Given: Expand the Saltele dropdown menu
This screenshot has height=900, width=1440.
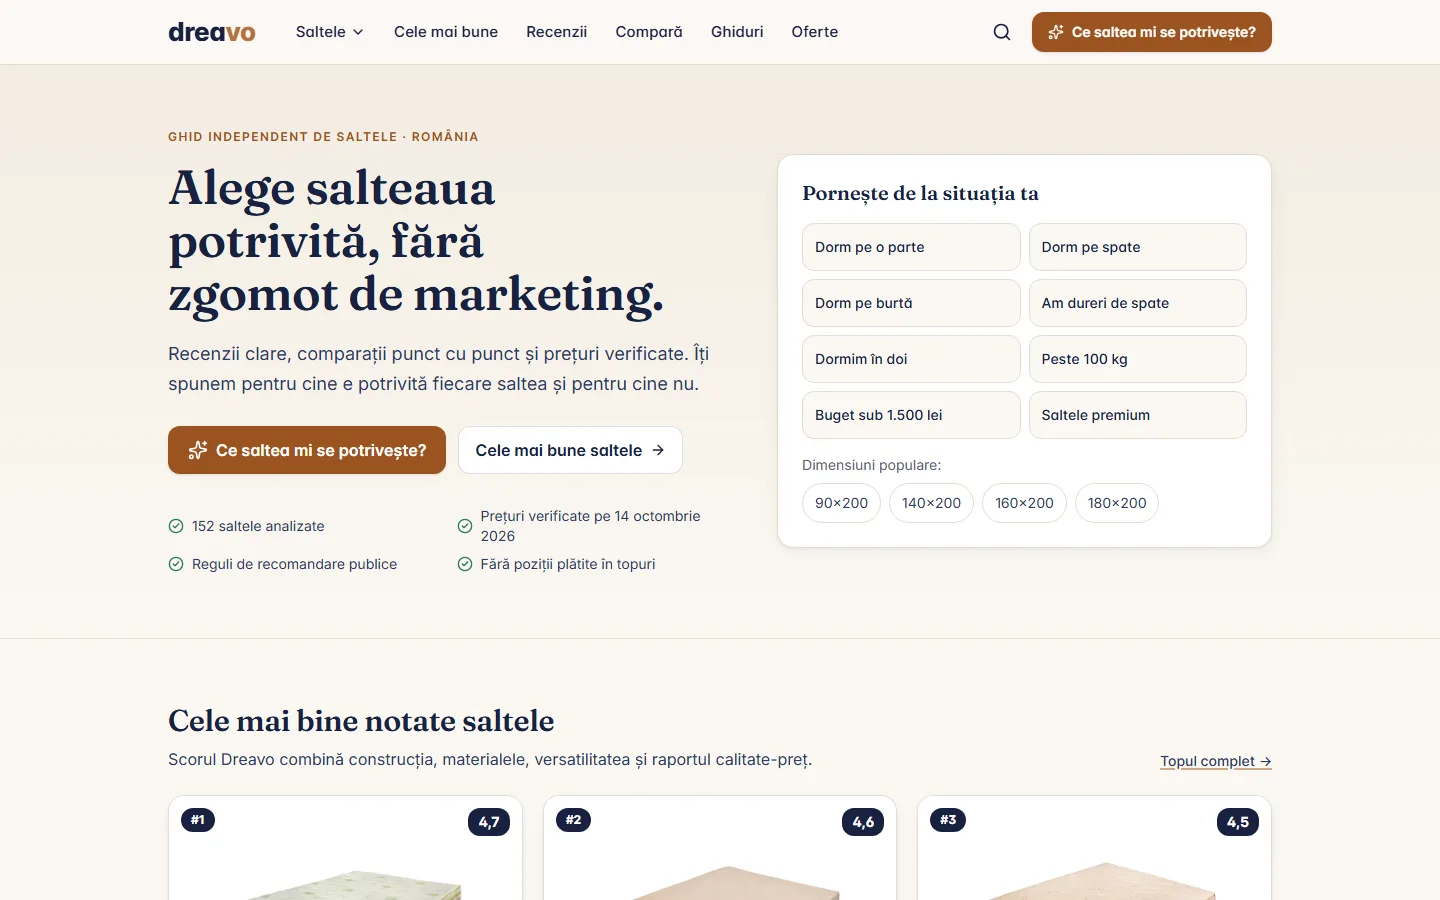Looking at the screenshot, I should [330, 32].
